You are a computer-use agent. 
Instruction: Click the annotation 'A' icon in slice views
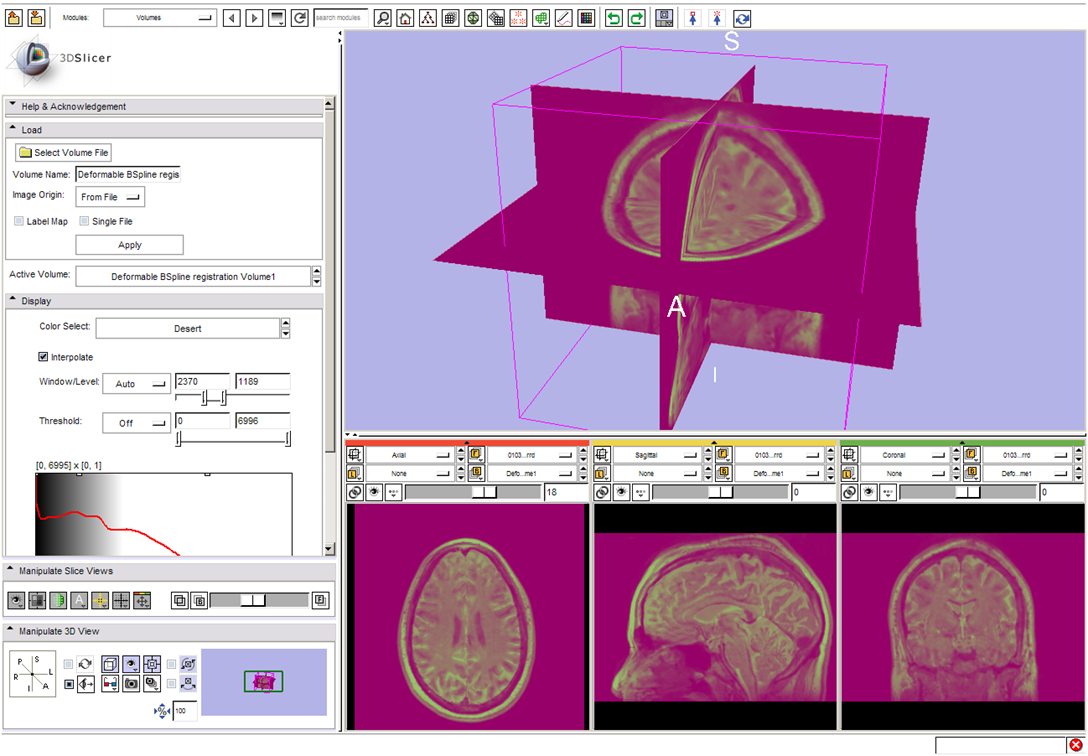pos(80,601)
